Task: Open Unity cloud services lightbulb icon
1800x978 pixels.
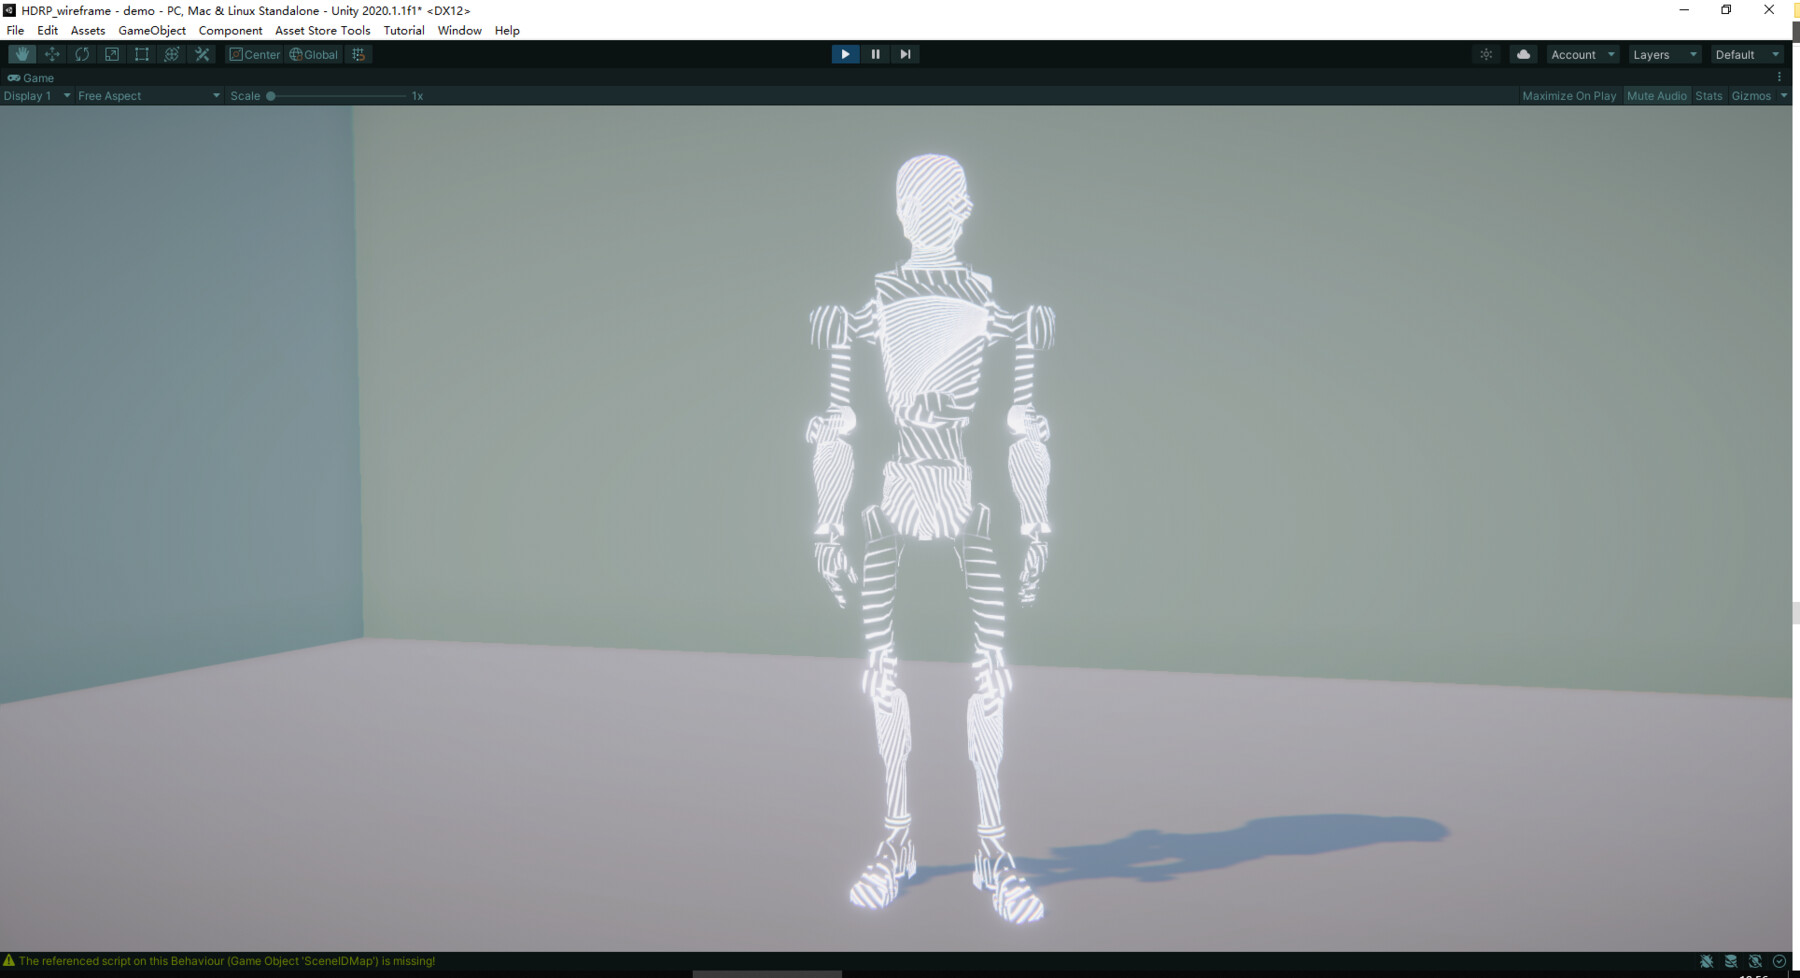Action: [x=1486, y=54]
